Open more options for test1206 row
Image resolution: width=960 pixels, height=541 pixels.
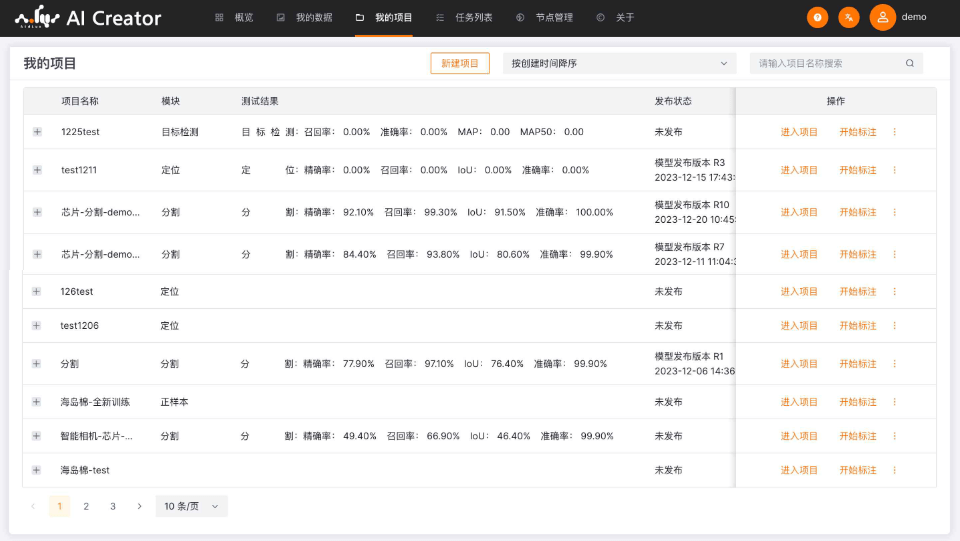pyautogui.click(x=895, y=326)
